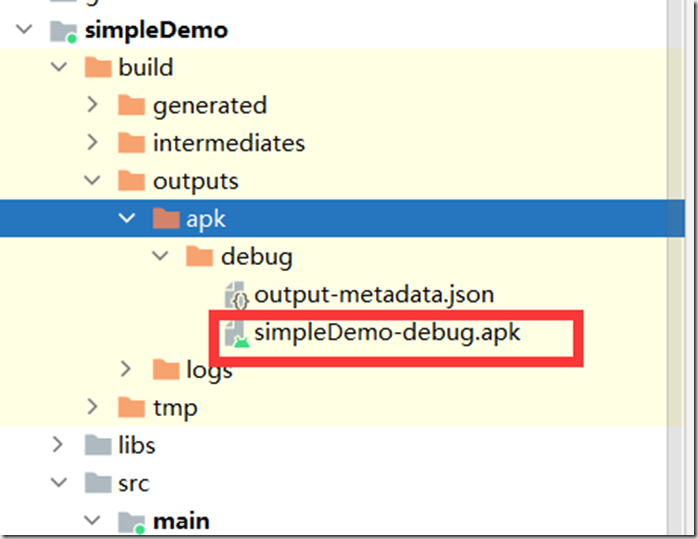This screenshot has height=539, width=698.
Task: Expand the intermediates folder arrow
Action: pos(92,143)
